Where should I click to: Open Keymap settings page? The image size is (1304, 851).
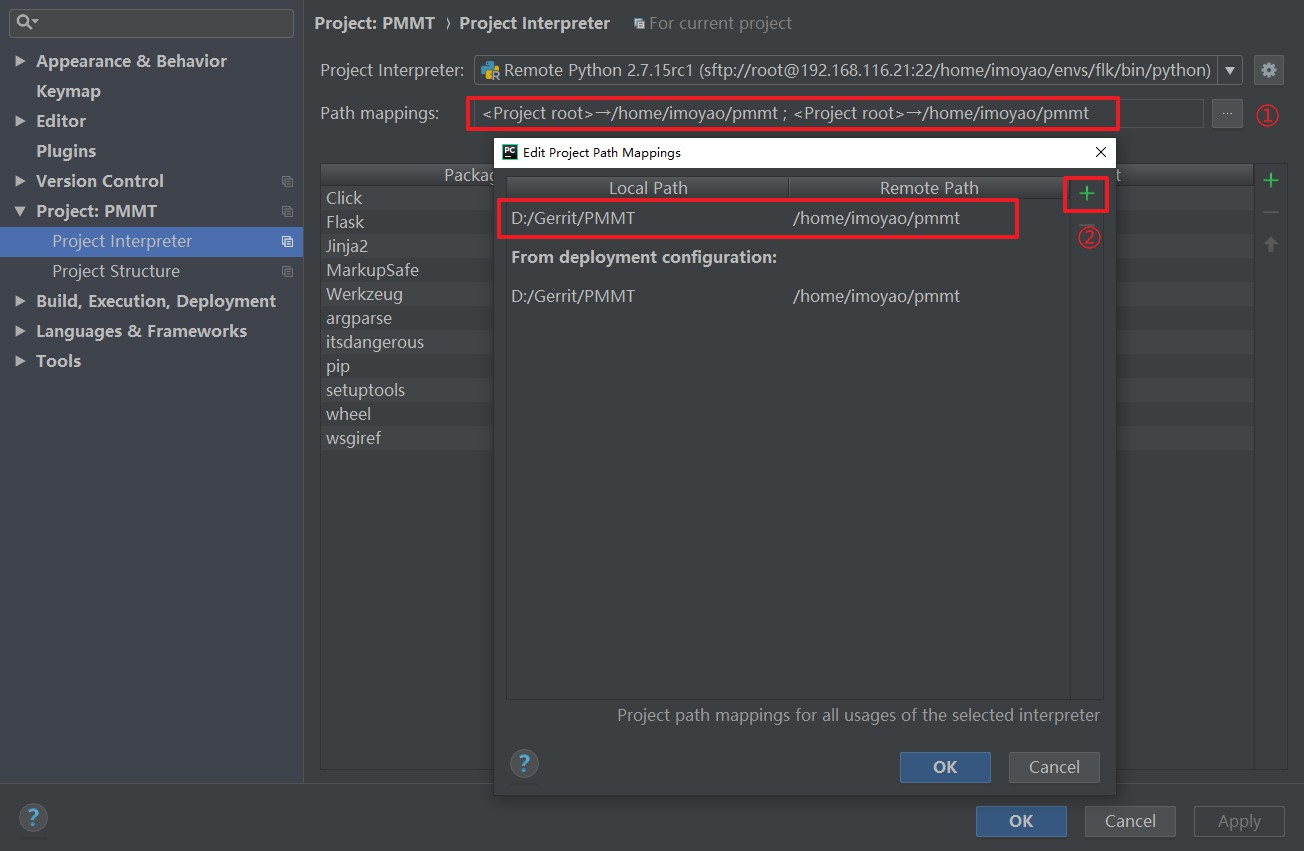click(x=68, y=91)
